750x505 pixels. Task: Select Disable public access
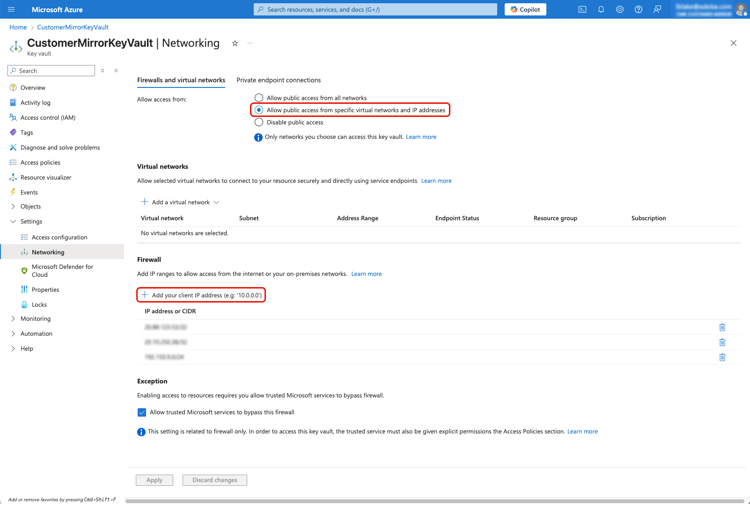[x=259, y=122]
